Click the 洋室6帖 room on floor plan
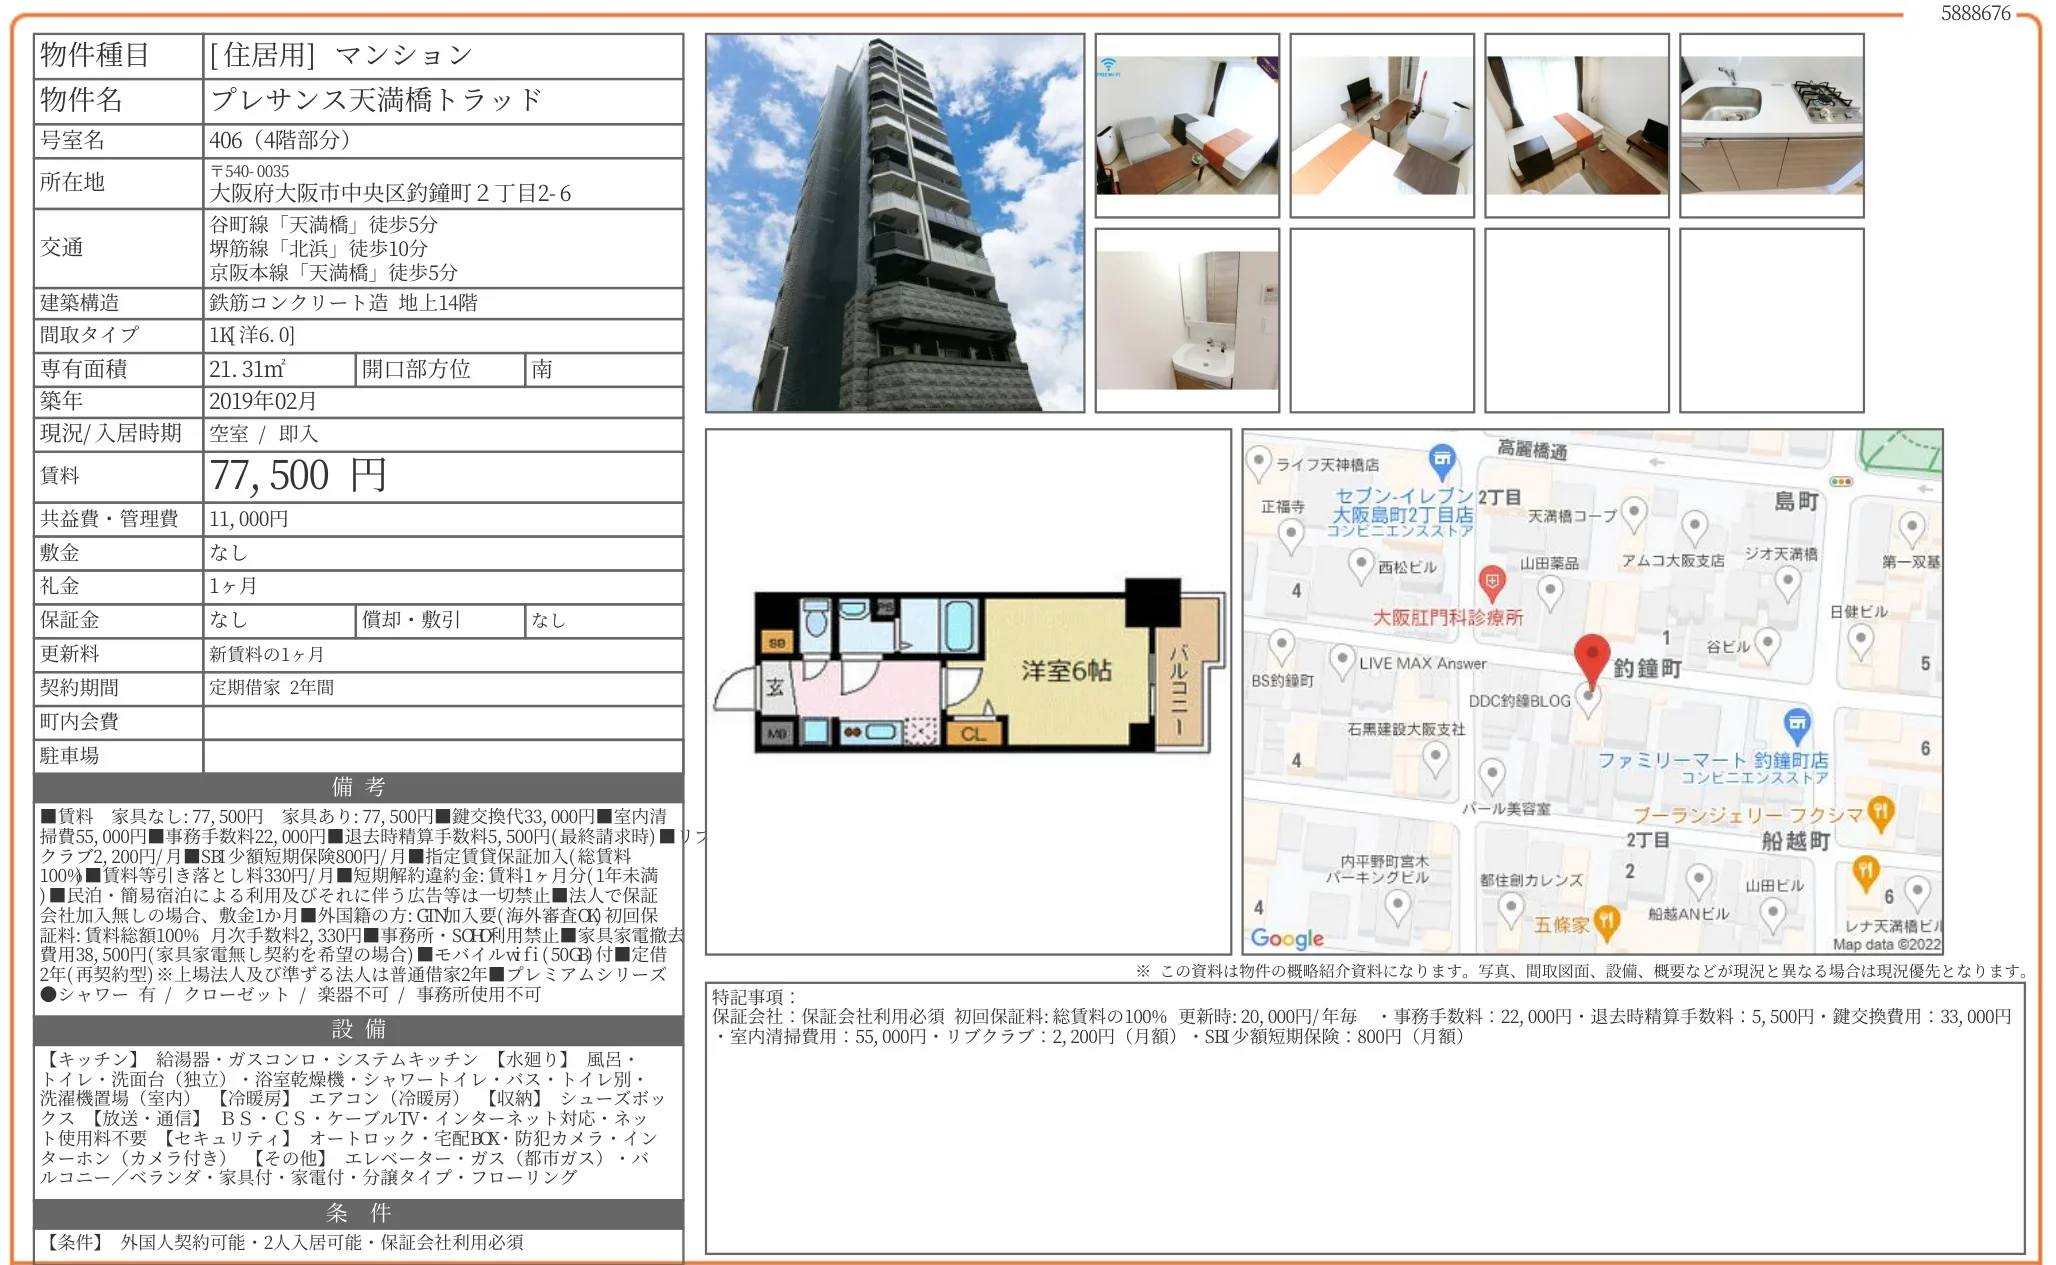The image size is (2056, 1265). [x=1065, y=670]
